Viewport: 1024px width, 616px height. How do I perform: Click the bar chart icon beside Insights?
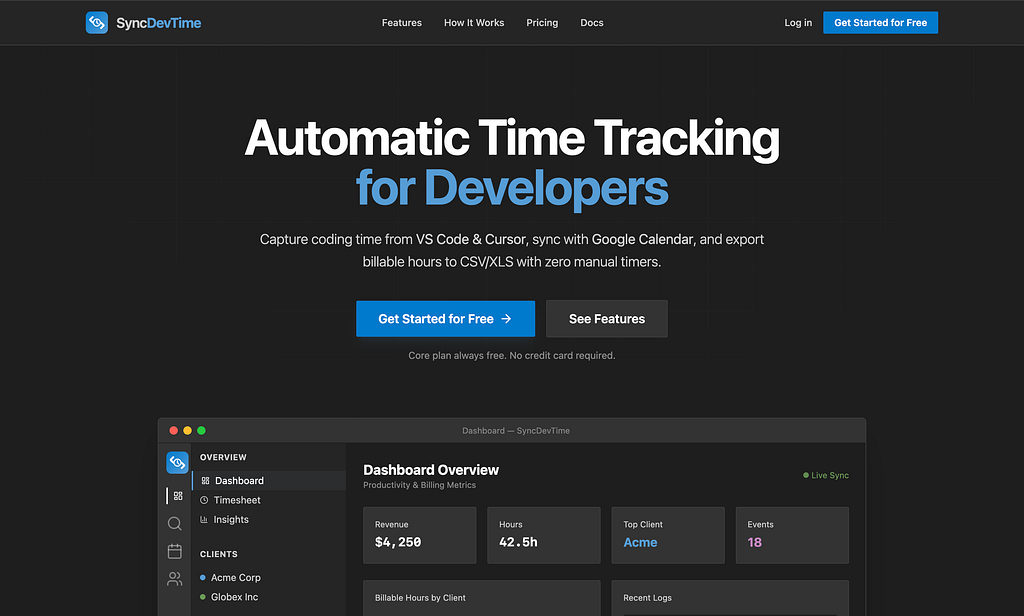[204, 520]
